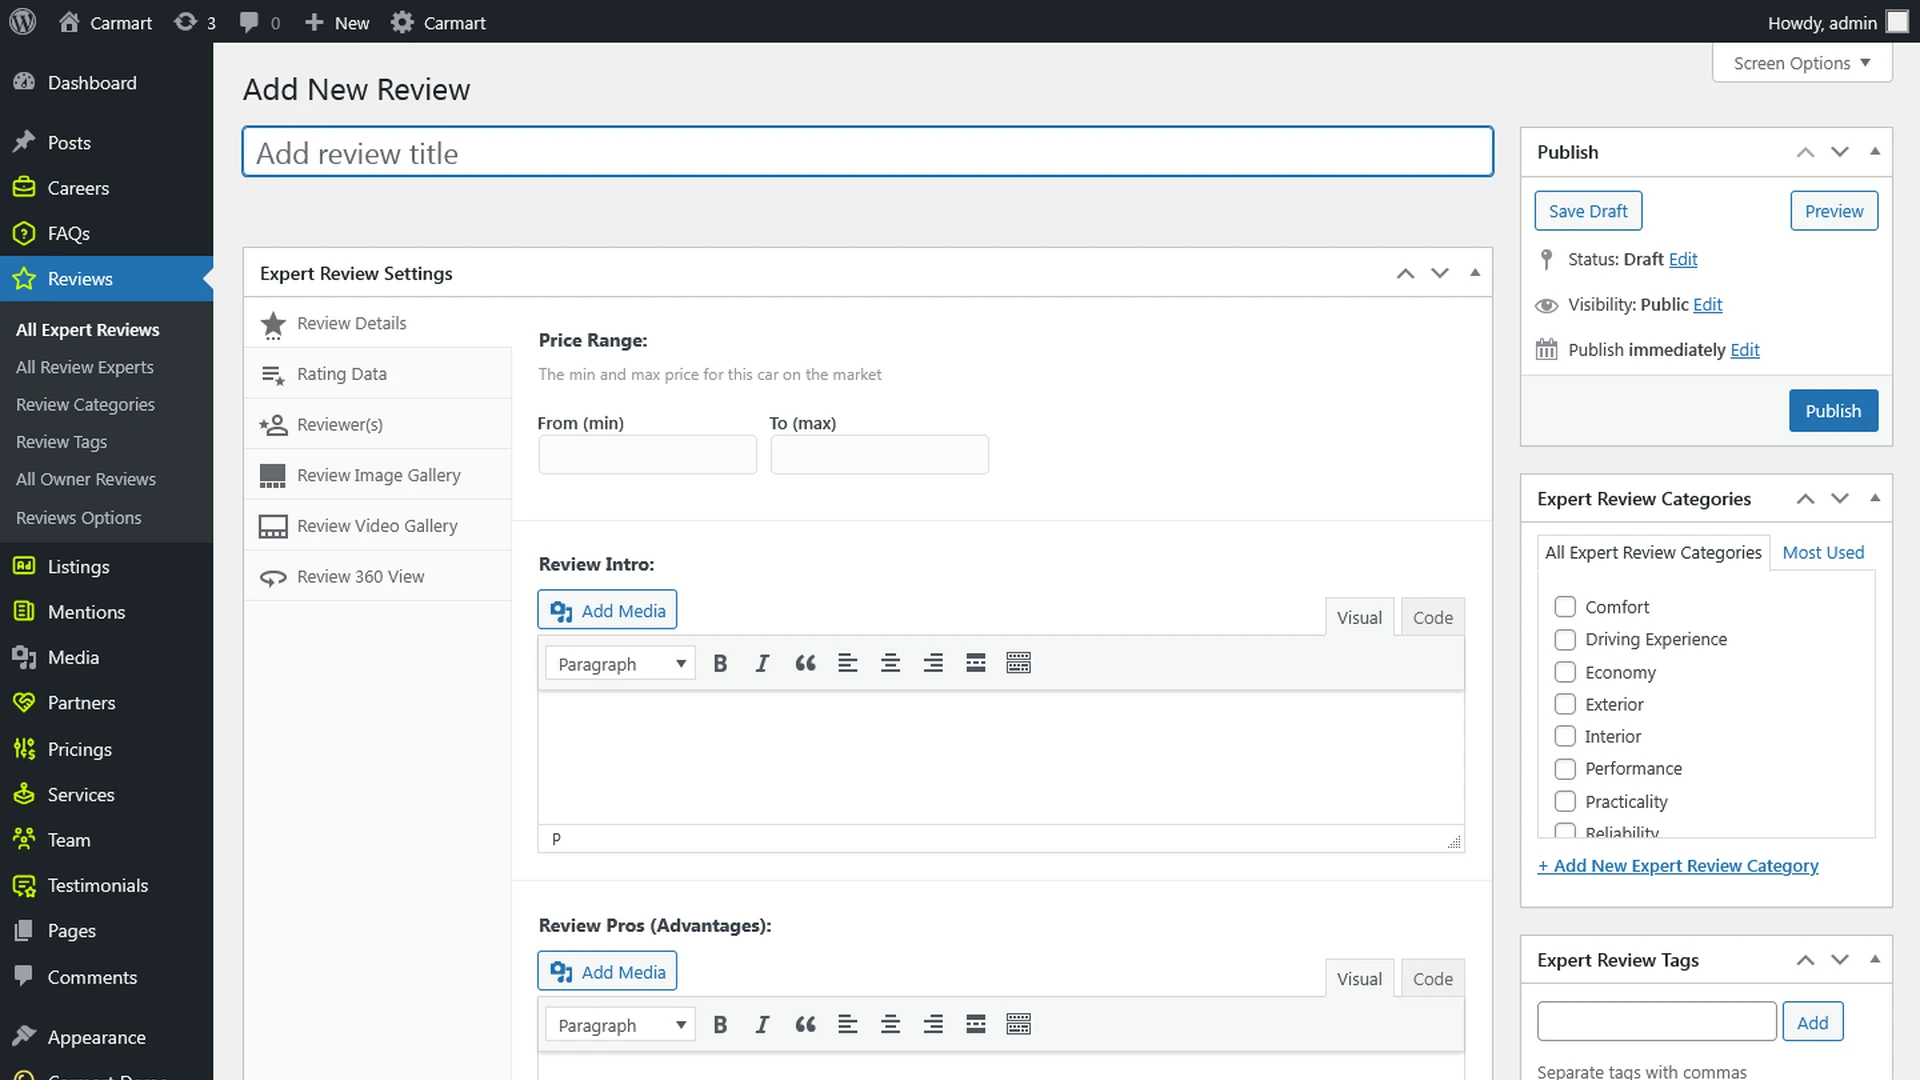Align left in Review Intro editor
1920x1080 pixels.
[848, 663]
